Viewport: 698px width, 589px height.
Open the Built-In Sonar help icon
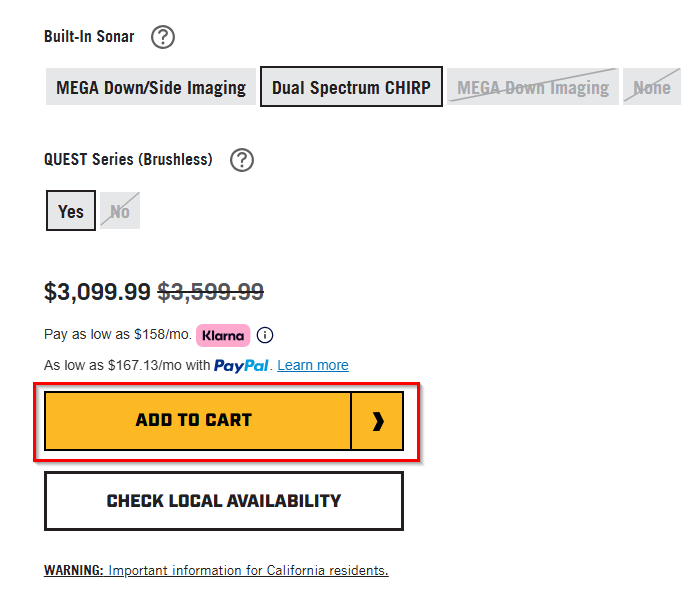pyautogui.click(x=162, y=37)
